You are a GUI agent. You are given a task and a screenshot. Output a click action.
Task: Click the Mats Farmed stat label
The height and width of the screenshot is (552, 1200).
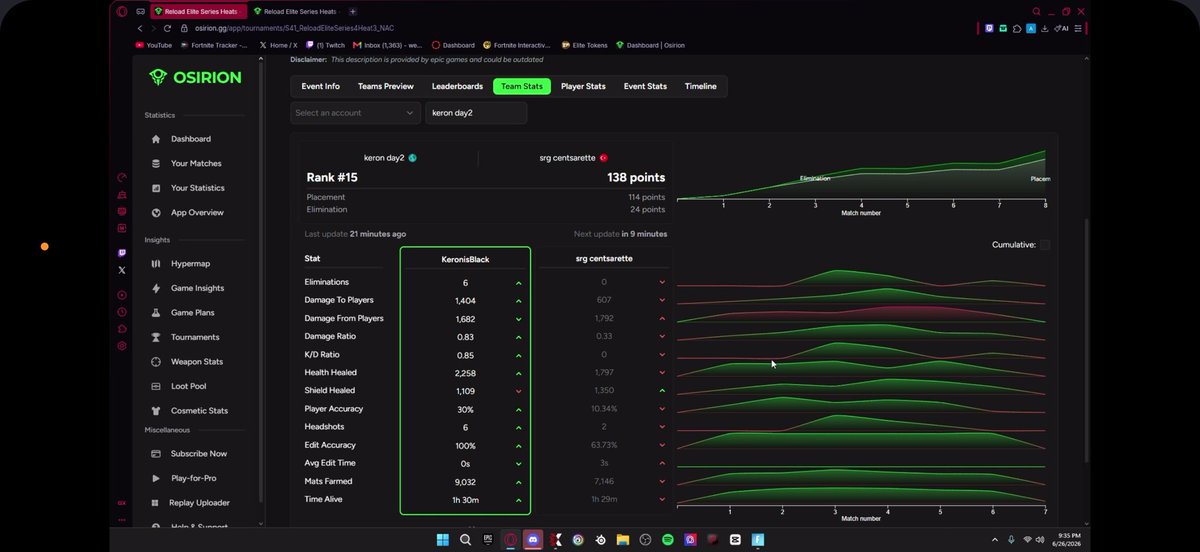click(x=328, y=482)
